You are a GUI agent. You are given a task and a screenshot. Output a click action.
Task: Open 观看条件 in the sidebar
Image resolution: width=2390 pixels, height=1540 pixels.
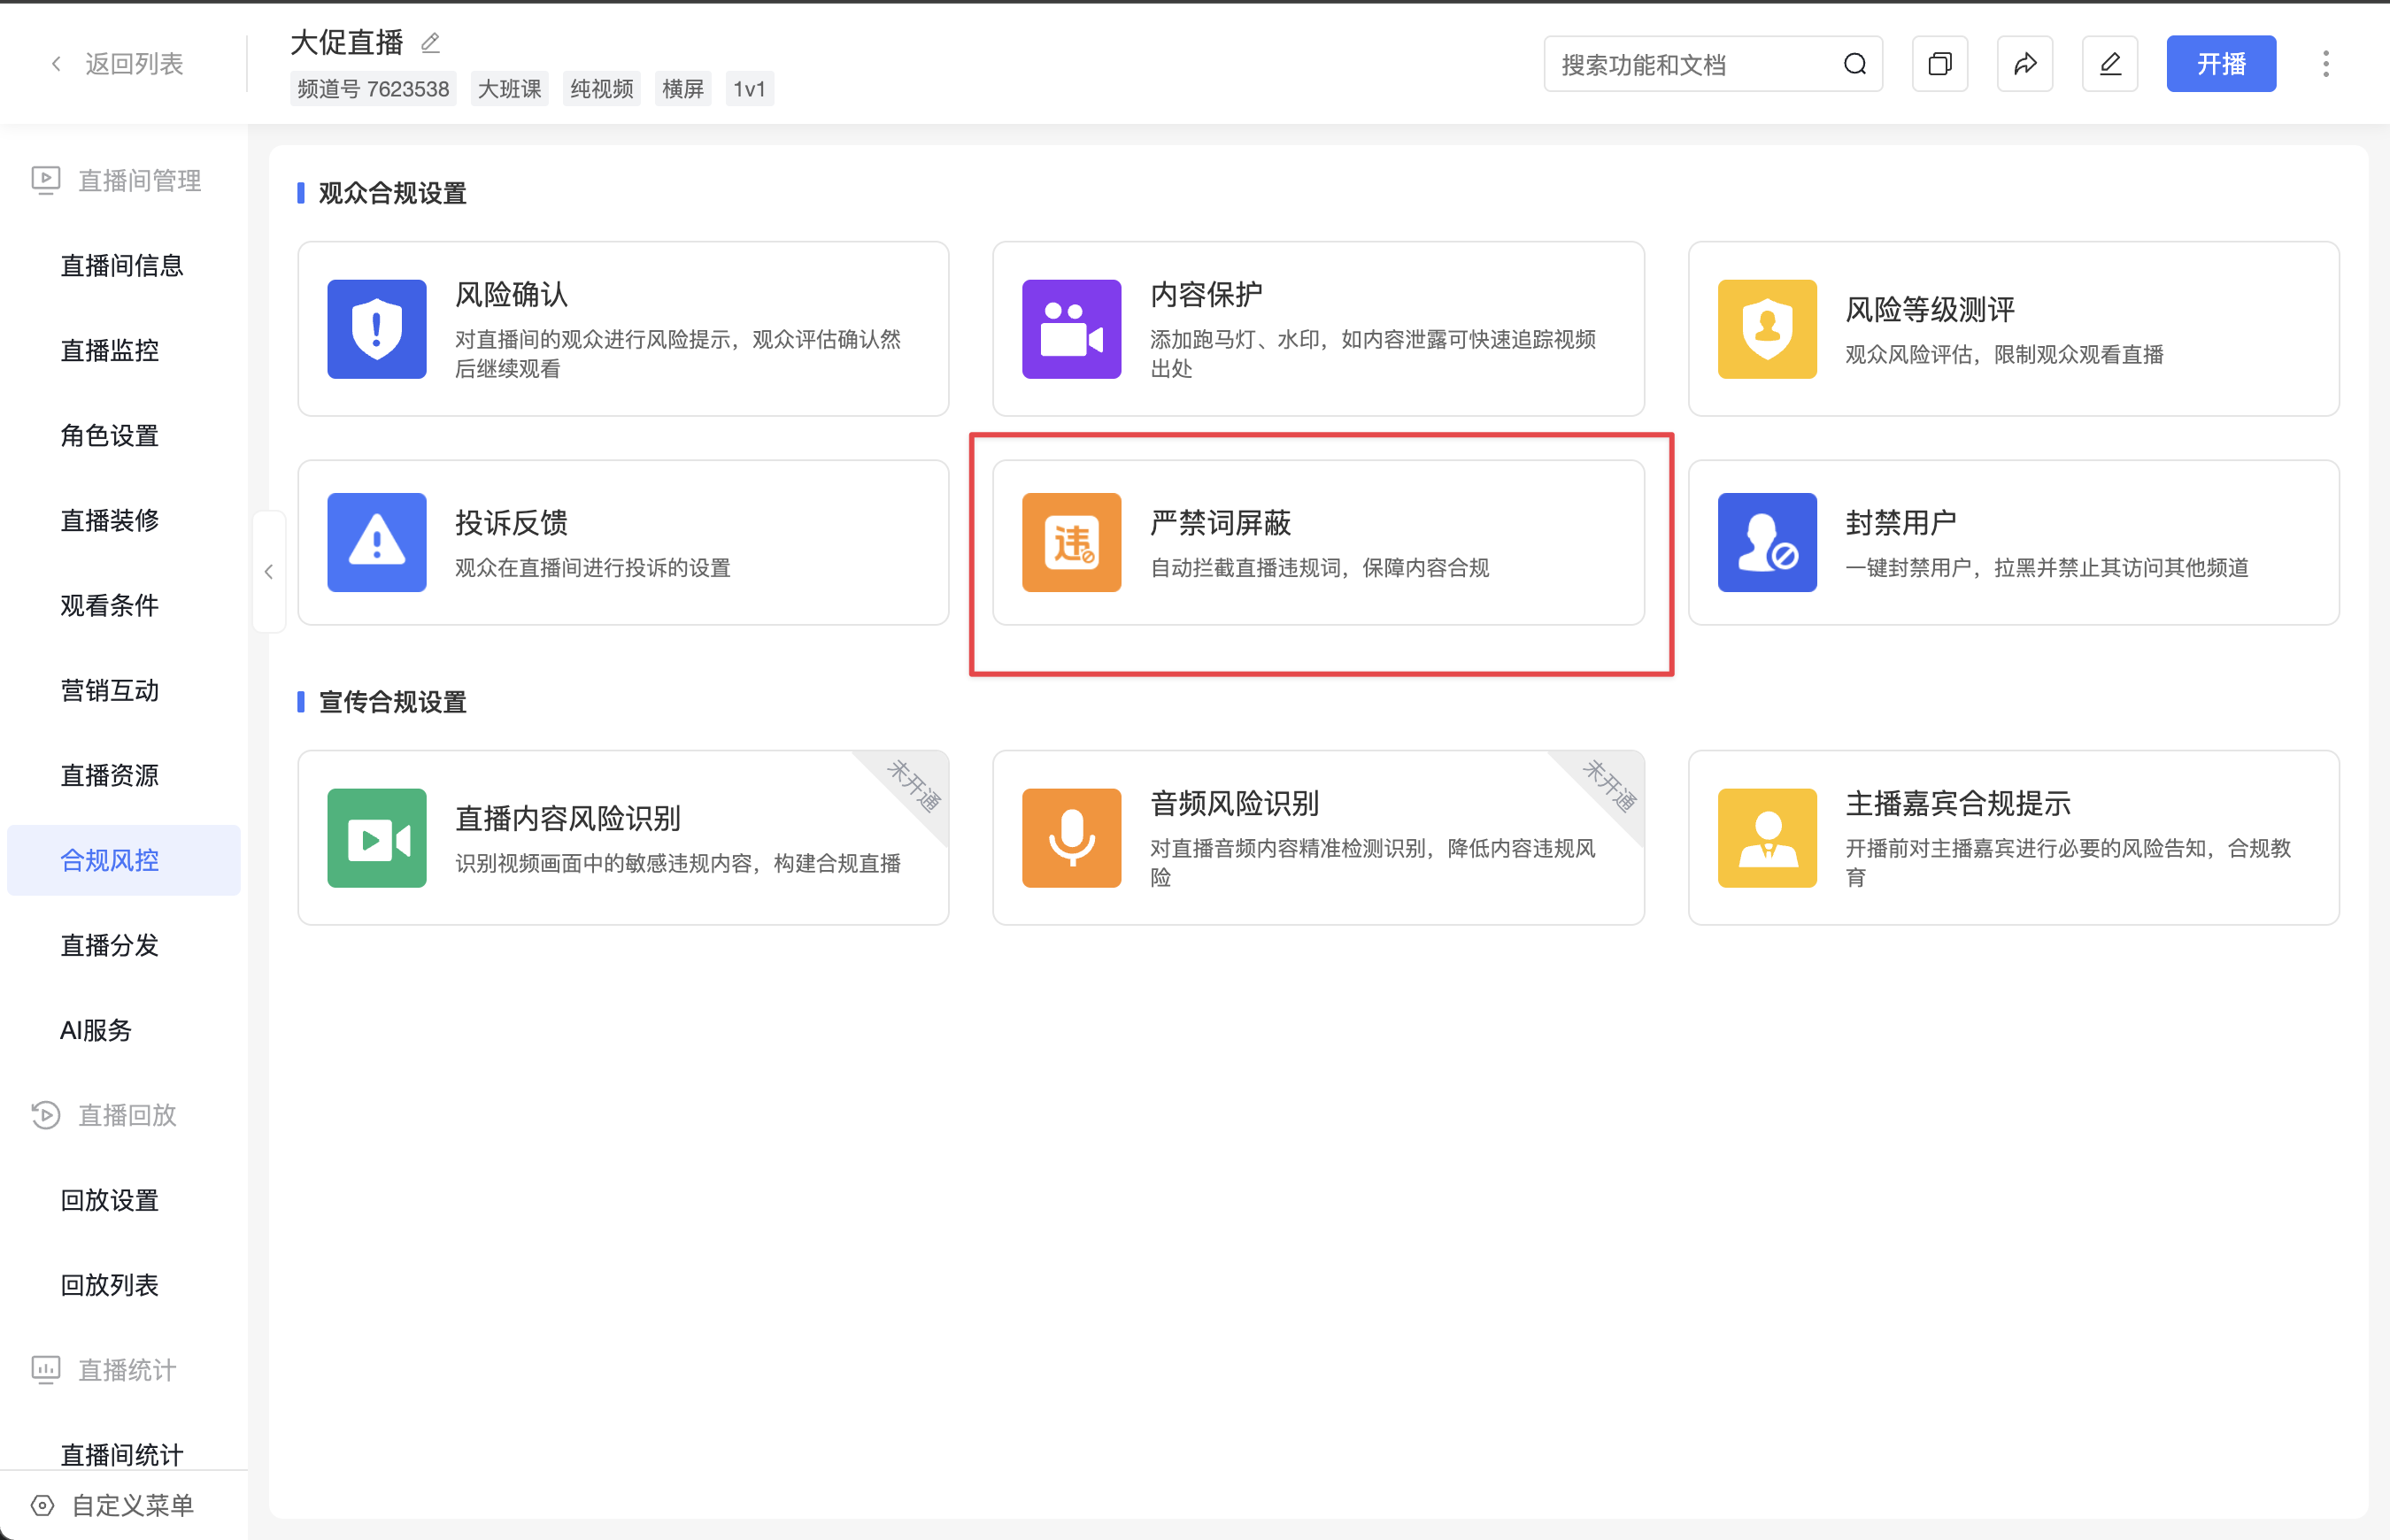click(123, 605)
